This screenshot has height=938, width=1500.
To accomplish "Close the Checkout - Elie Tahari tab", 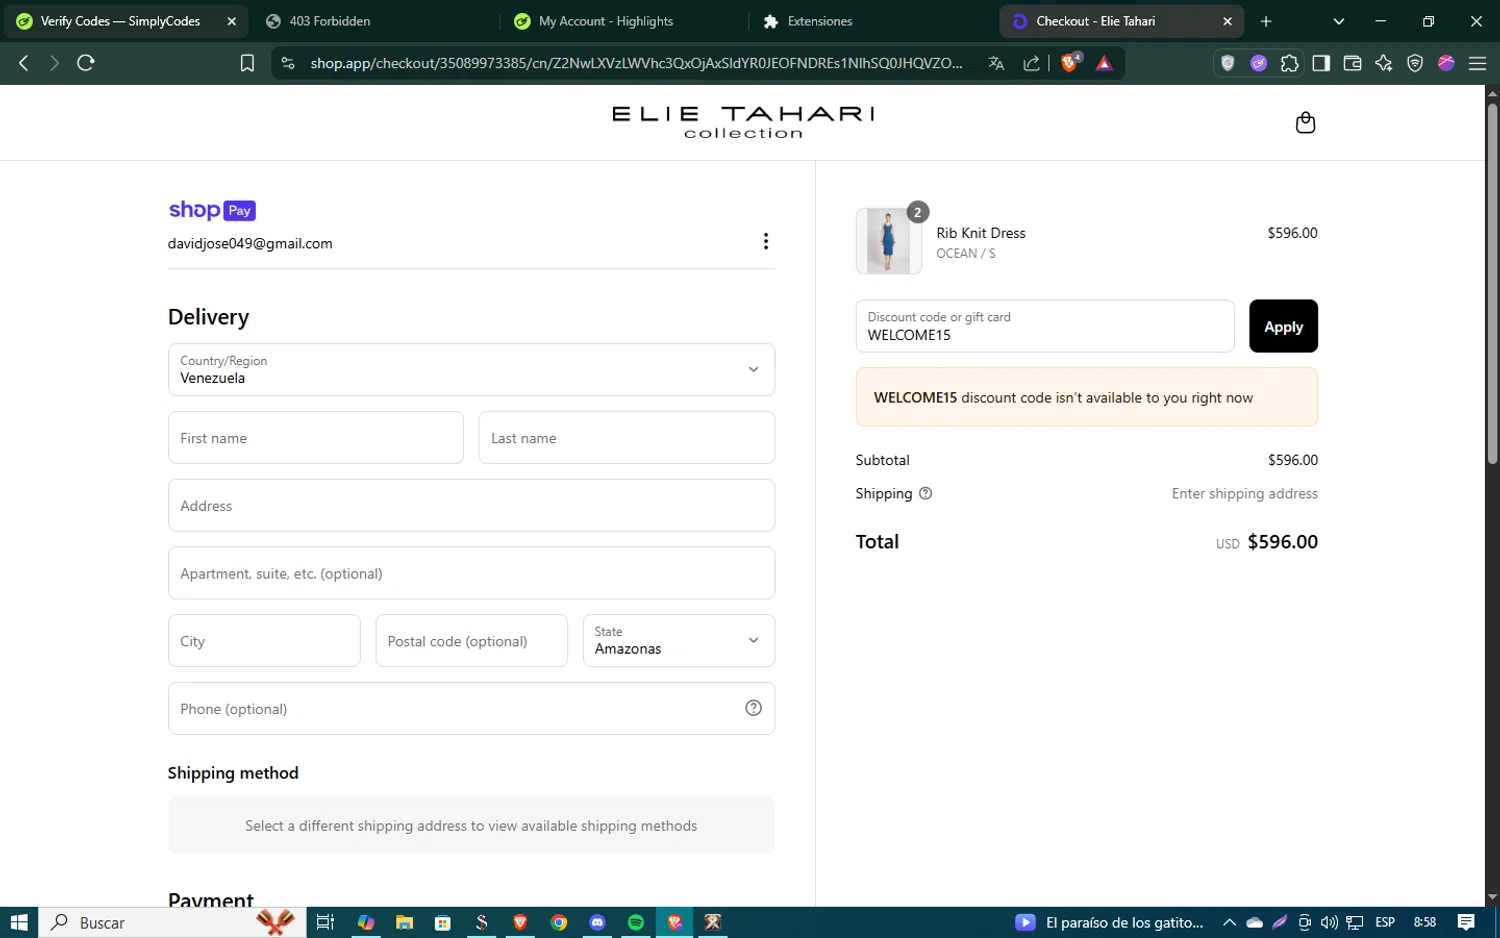I will (x=1227, y=21).
